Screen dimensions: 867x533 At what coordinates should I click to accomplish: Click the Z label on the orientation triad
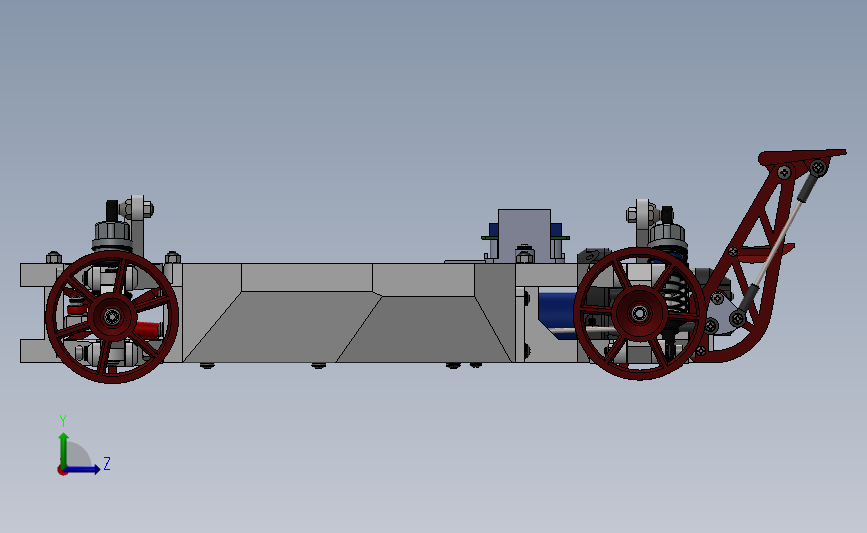(x=107, y=463)
